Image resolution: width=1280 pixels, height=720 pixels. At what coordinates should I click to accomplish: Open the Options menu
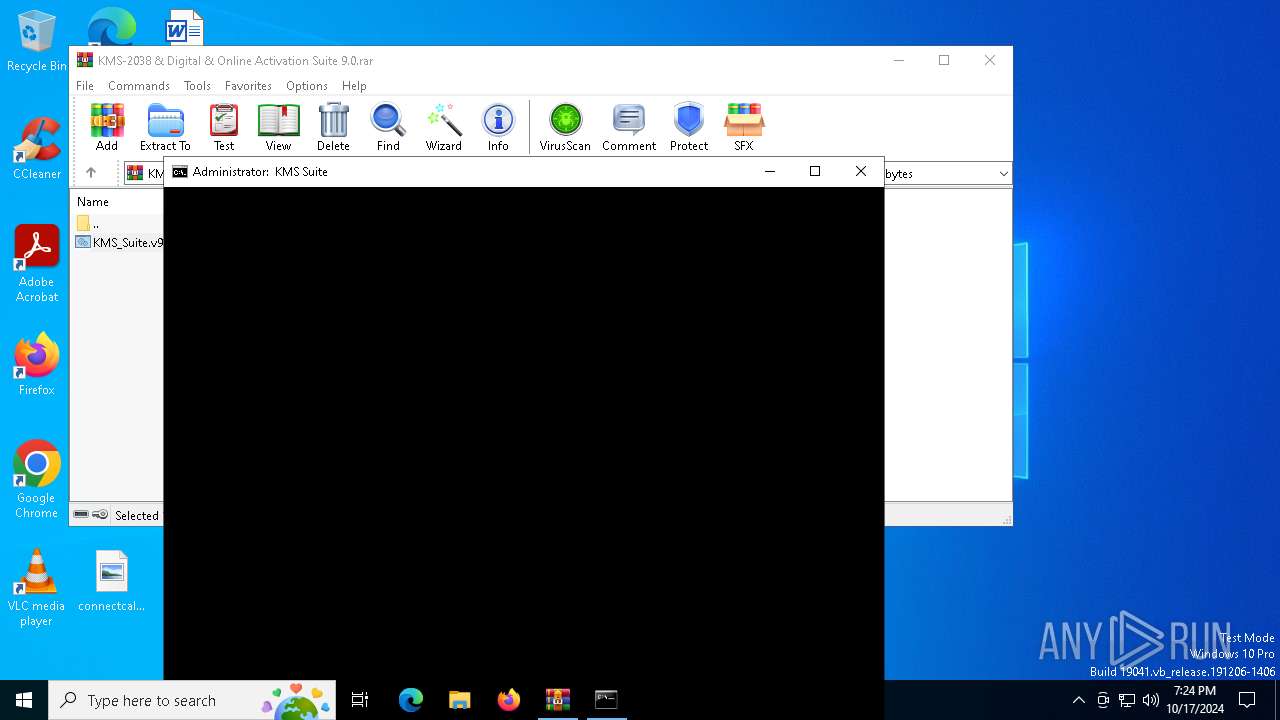pyautogui.click(x=307, y=86)
